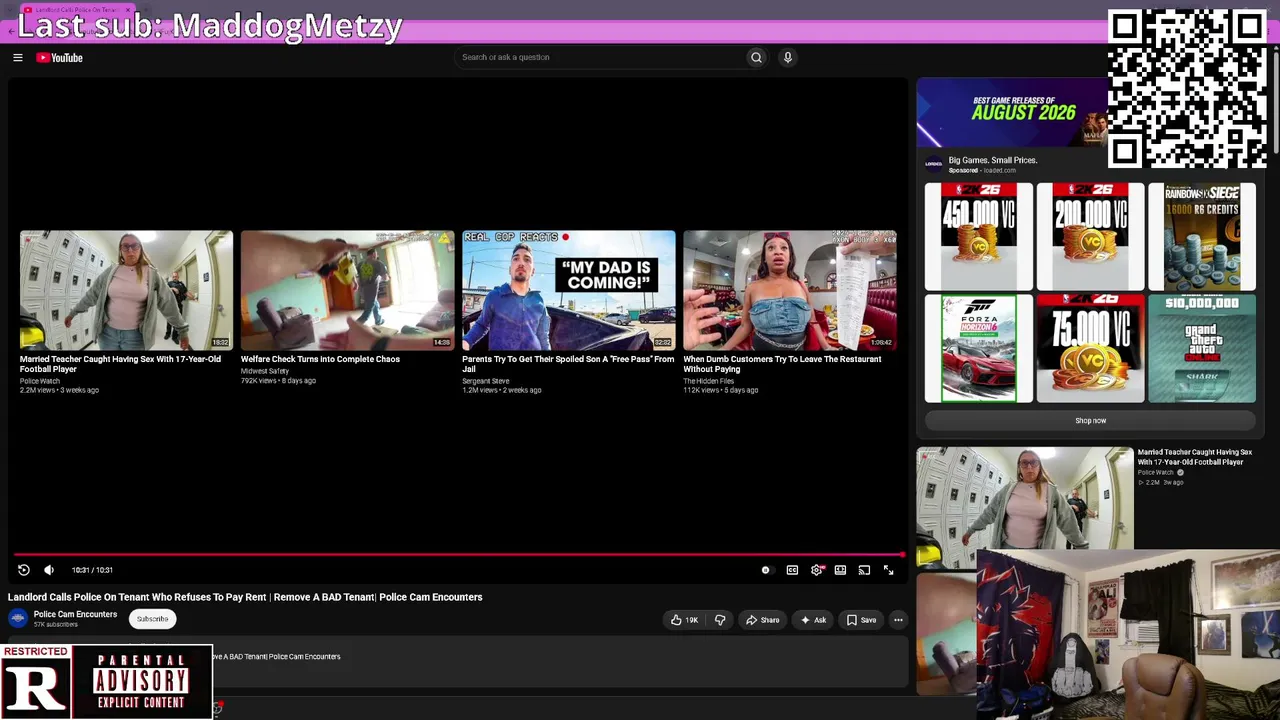This screenshot has height=720, width=1280.
Task: Select the Forza Horizon product tile
Action: coord(979,348)
